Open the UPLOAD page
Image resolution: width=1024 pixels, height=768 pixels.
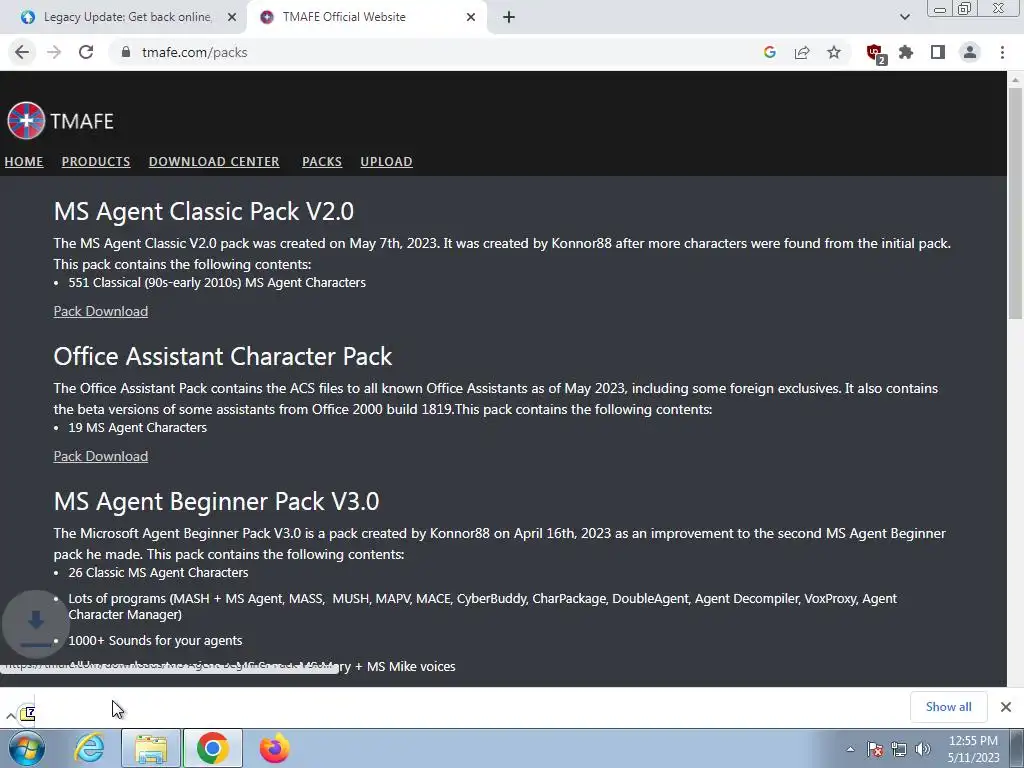click(x=387, y=161)
